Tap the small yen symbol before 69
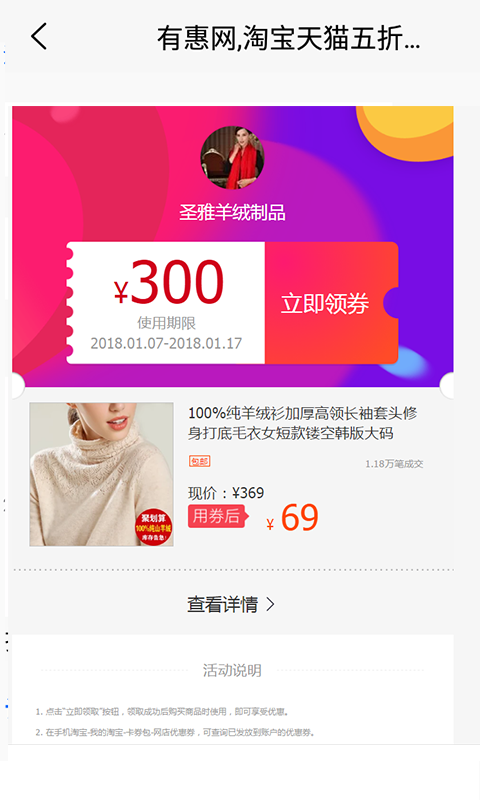 click(x=270, y=524)
